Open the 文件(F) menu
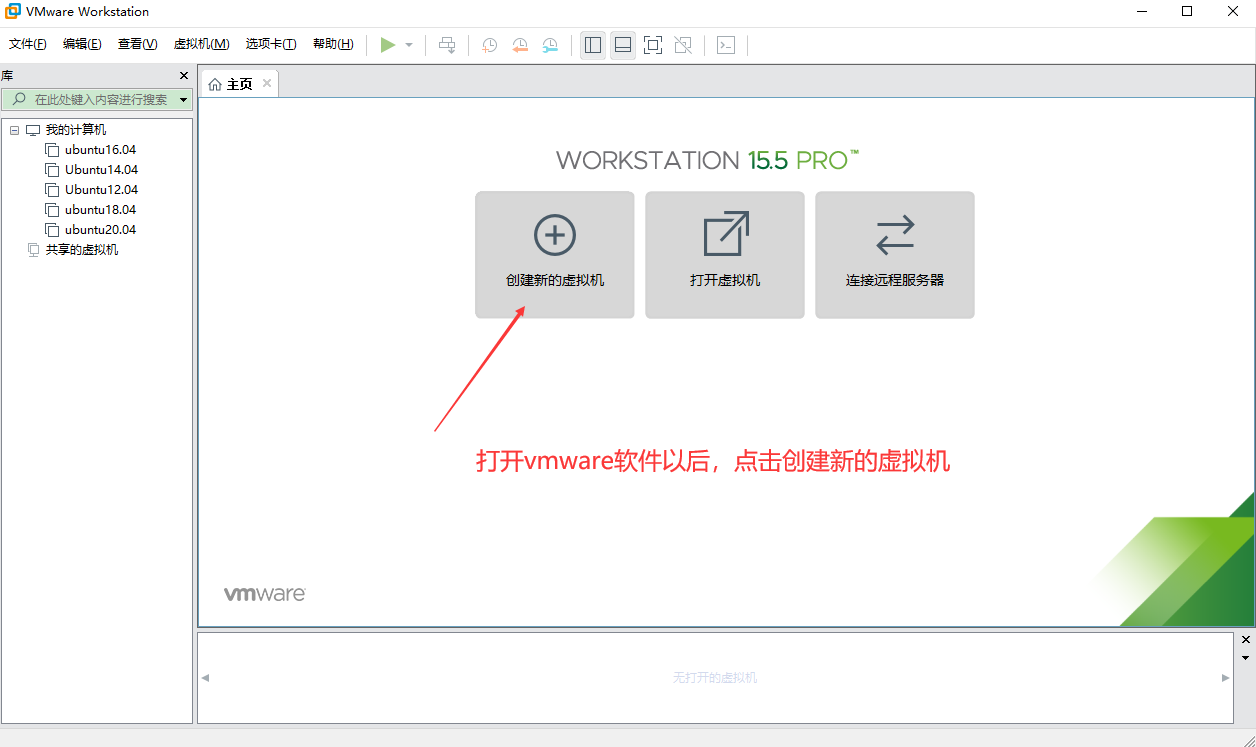1256x747 pixels. [28, 44]
